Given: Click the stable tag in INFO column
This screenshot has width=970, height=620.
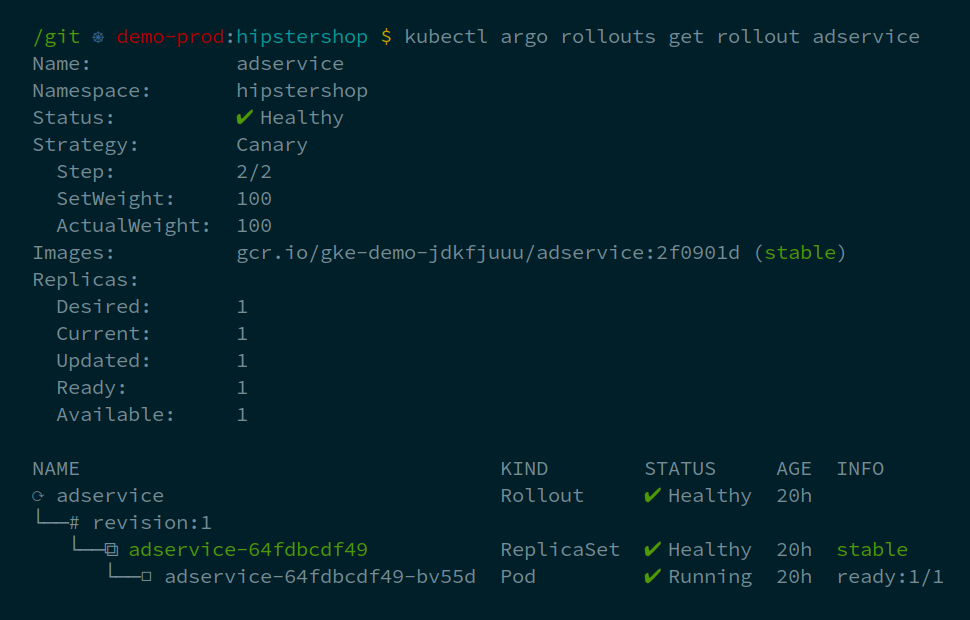Looking at the screenshot, I should pos(872,549).
